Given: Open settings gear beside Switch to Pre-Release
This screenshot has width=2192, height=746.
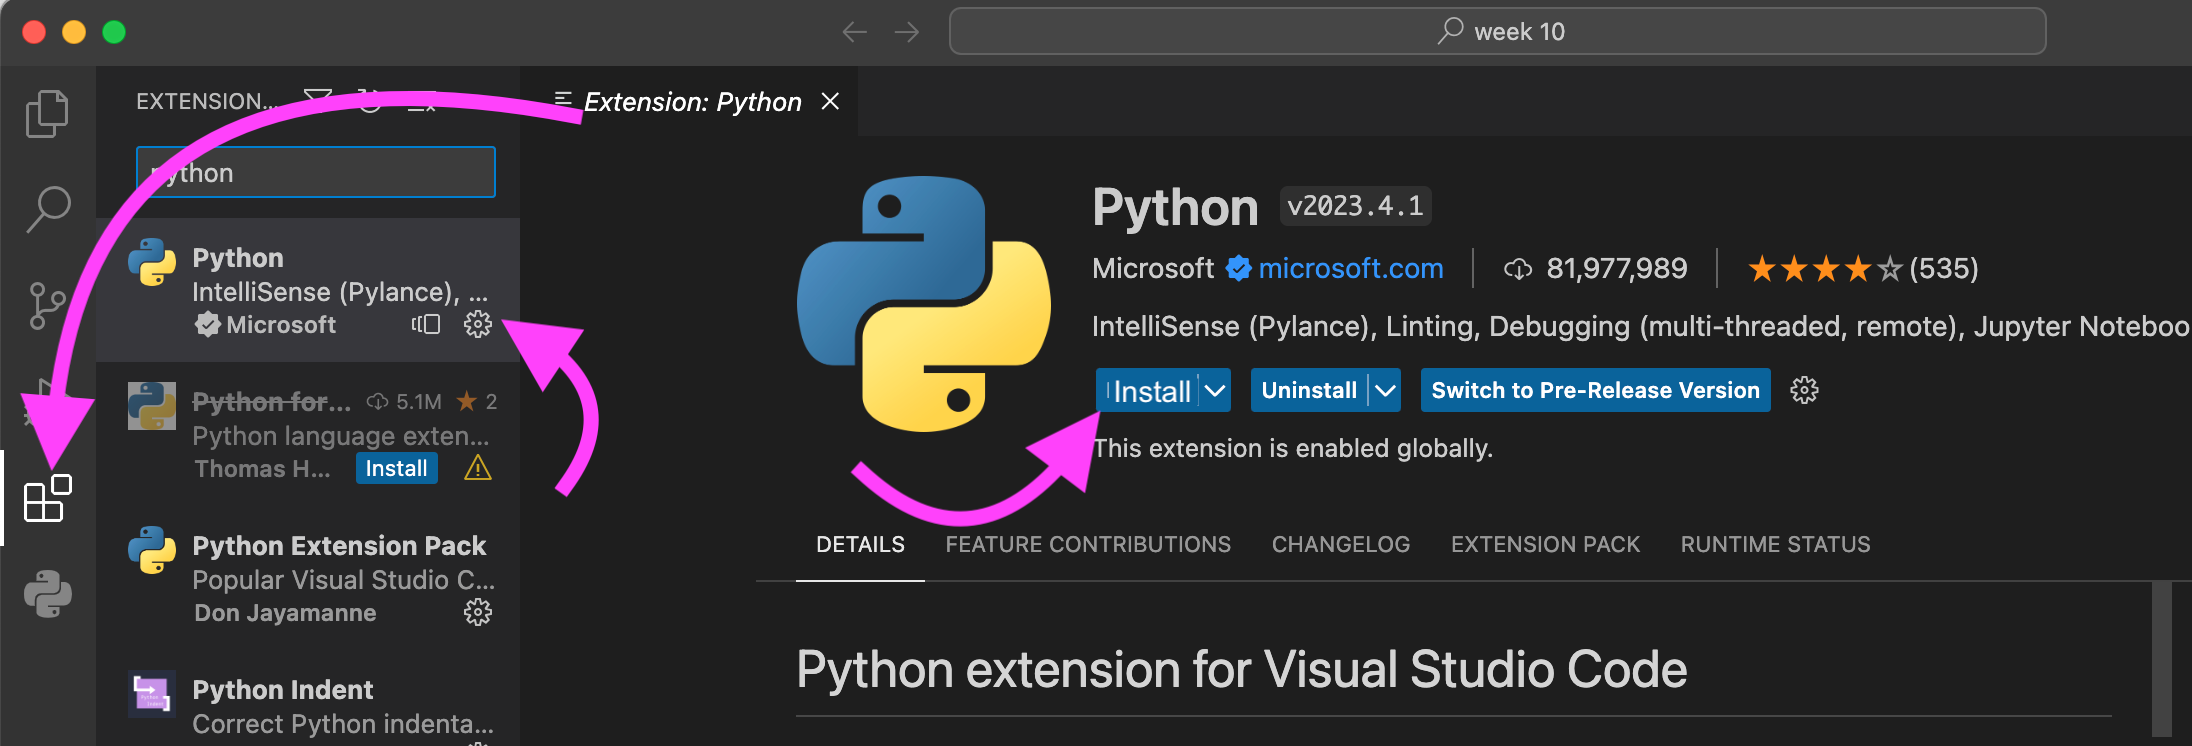Looking at the screenshot, I should [x=1804, y=390].
